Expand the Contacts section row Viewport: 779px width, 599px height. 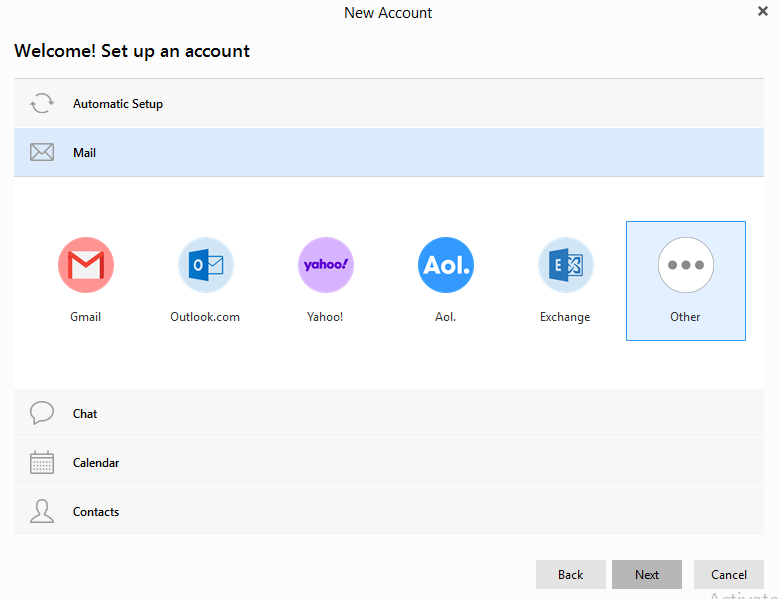click(x=400, y=512)
